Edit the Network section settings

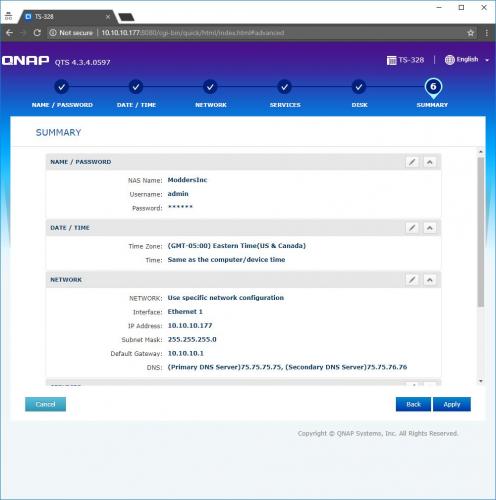(412, 280)
